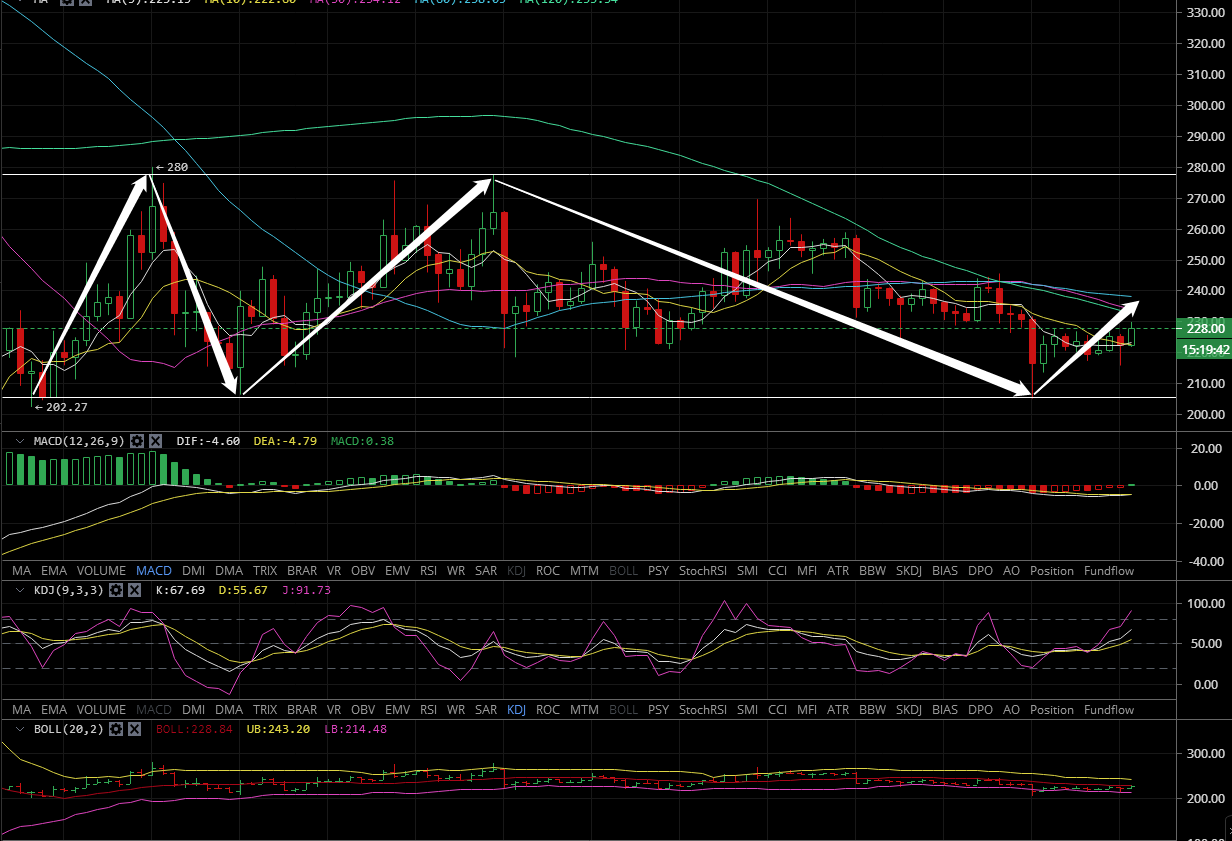Screen dimensions: 1232x841
Task: Pick the ATR indicator below MACD panel
Action: 838,571
